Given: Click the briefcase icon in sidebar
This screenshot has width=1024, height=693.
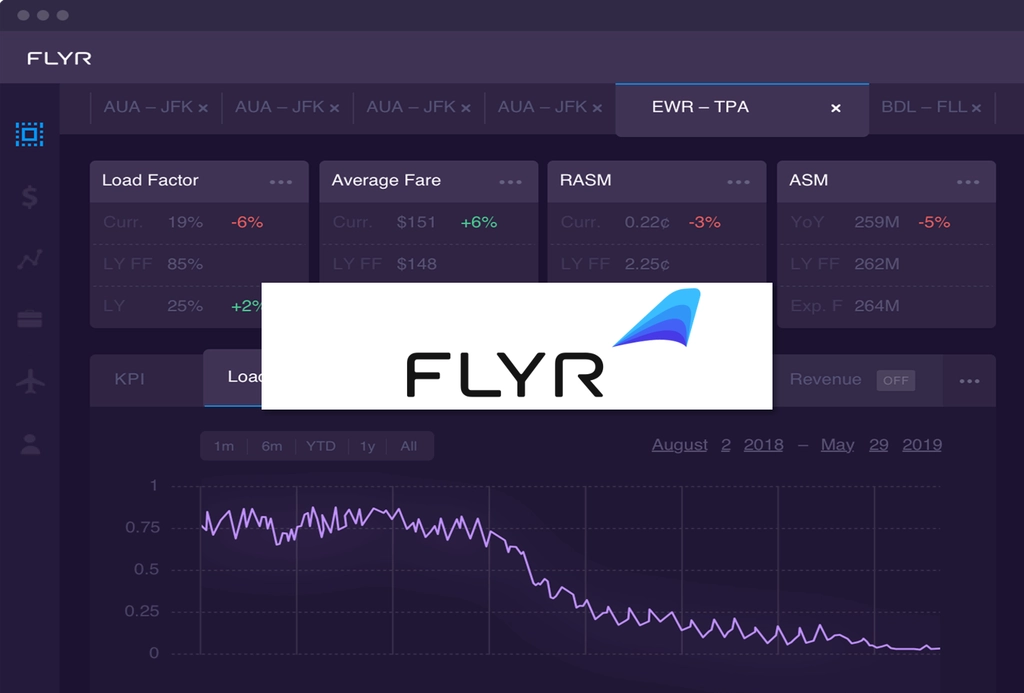Looking at the screenshot, I should click(x=30, y=319).
